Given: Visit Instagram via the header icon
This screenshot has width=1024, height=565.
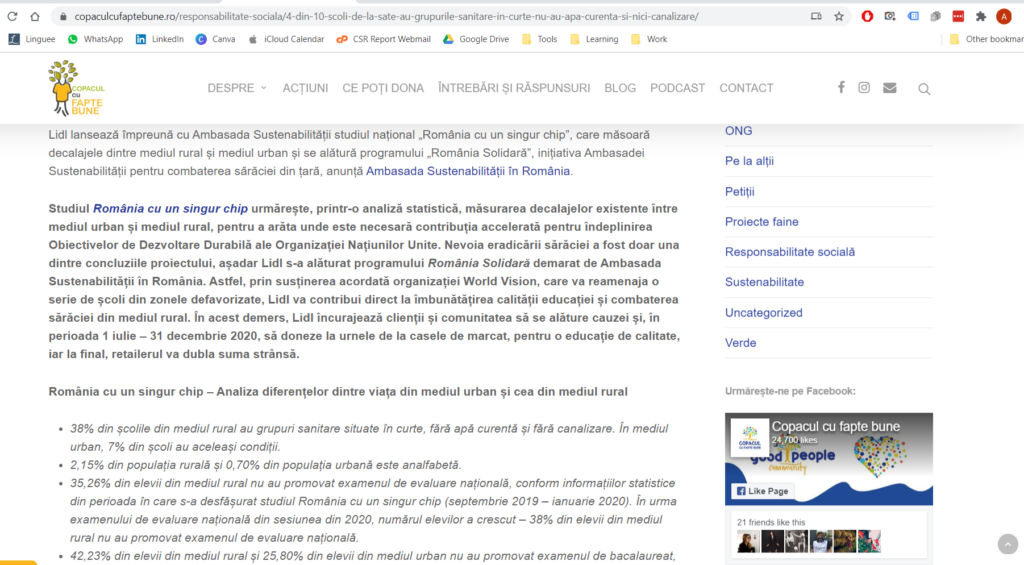Looking at the screenshot, I should pyautogui.click(x=864, y=88).
